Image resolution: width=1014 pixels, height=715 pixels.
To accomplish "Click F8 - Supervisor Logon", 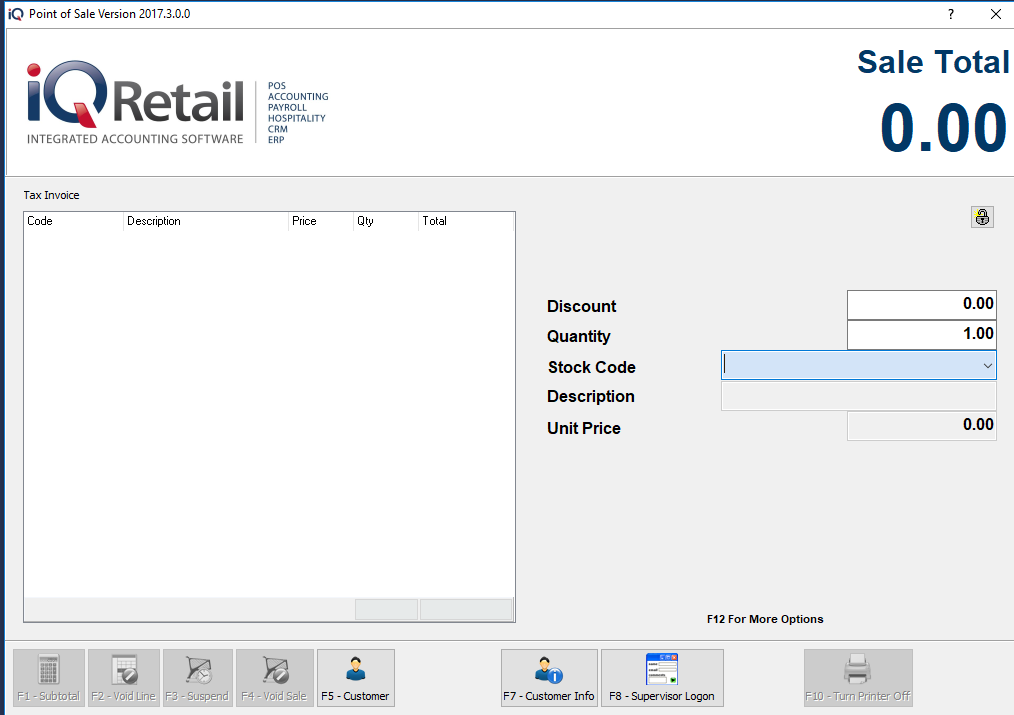I will (661, 678).
